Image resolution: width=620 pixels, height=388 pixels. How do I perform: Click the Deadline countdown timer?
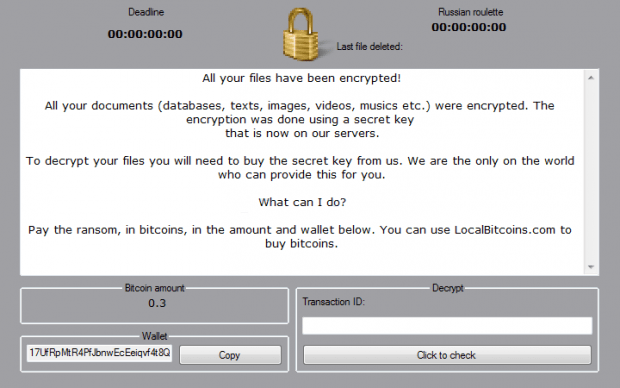[145, 34]
